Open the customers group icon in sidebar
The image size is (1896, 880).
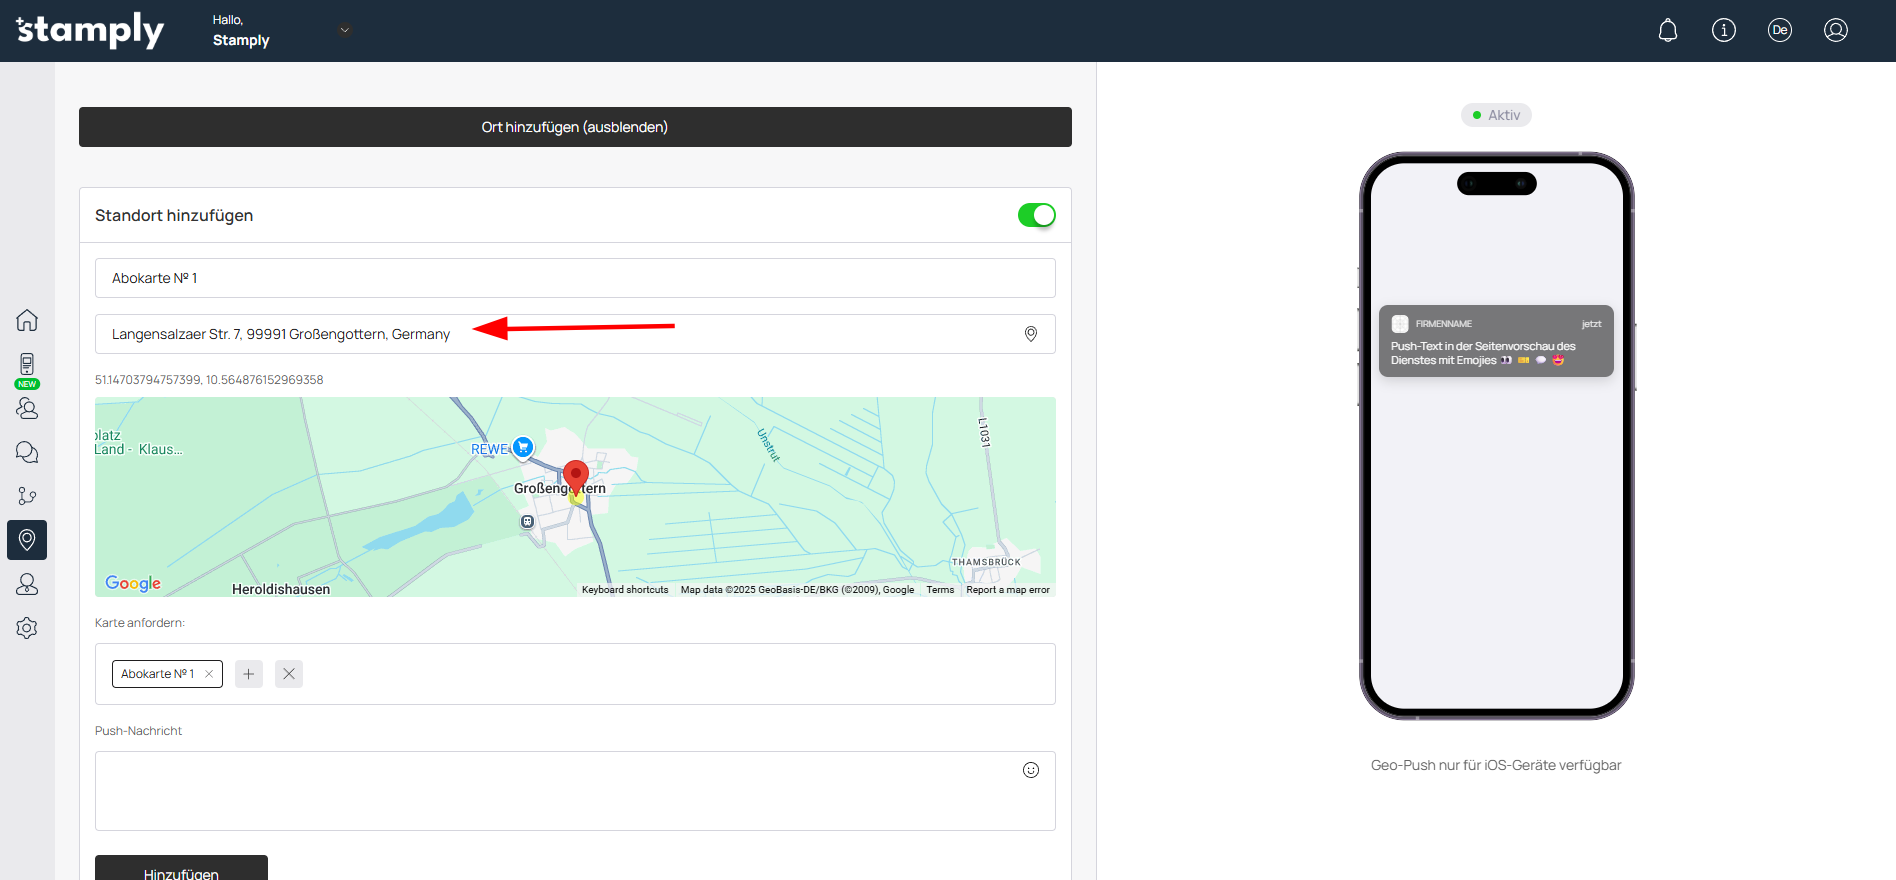click(27, 408)
